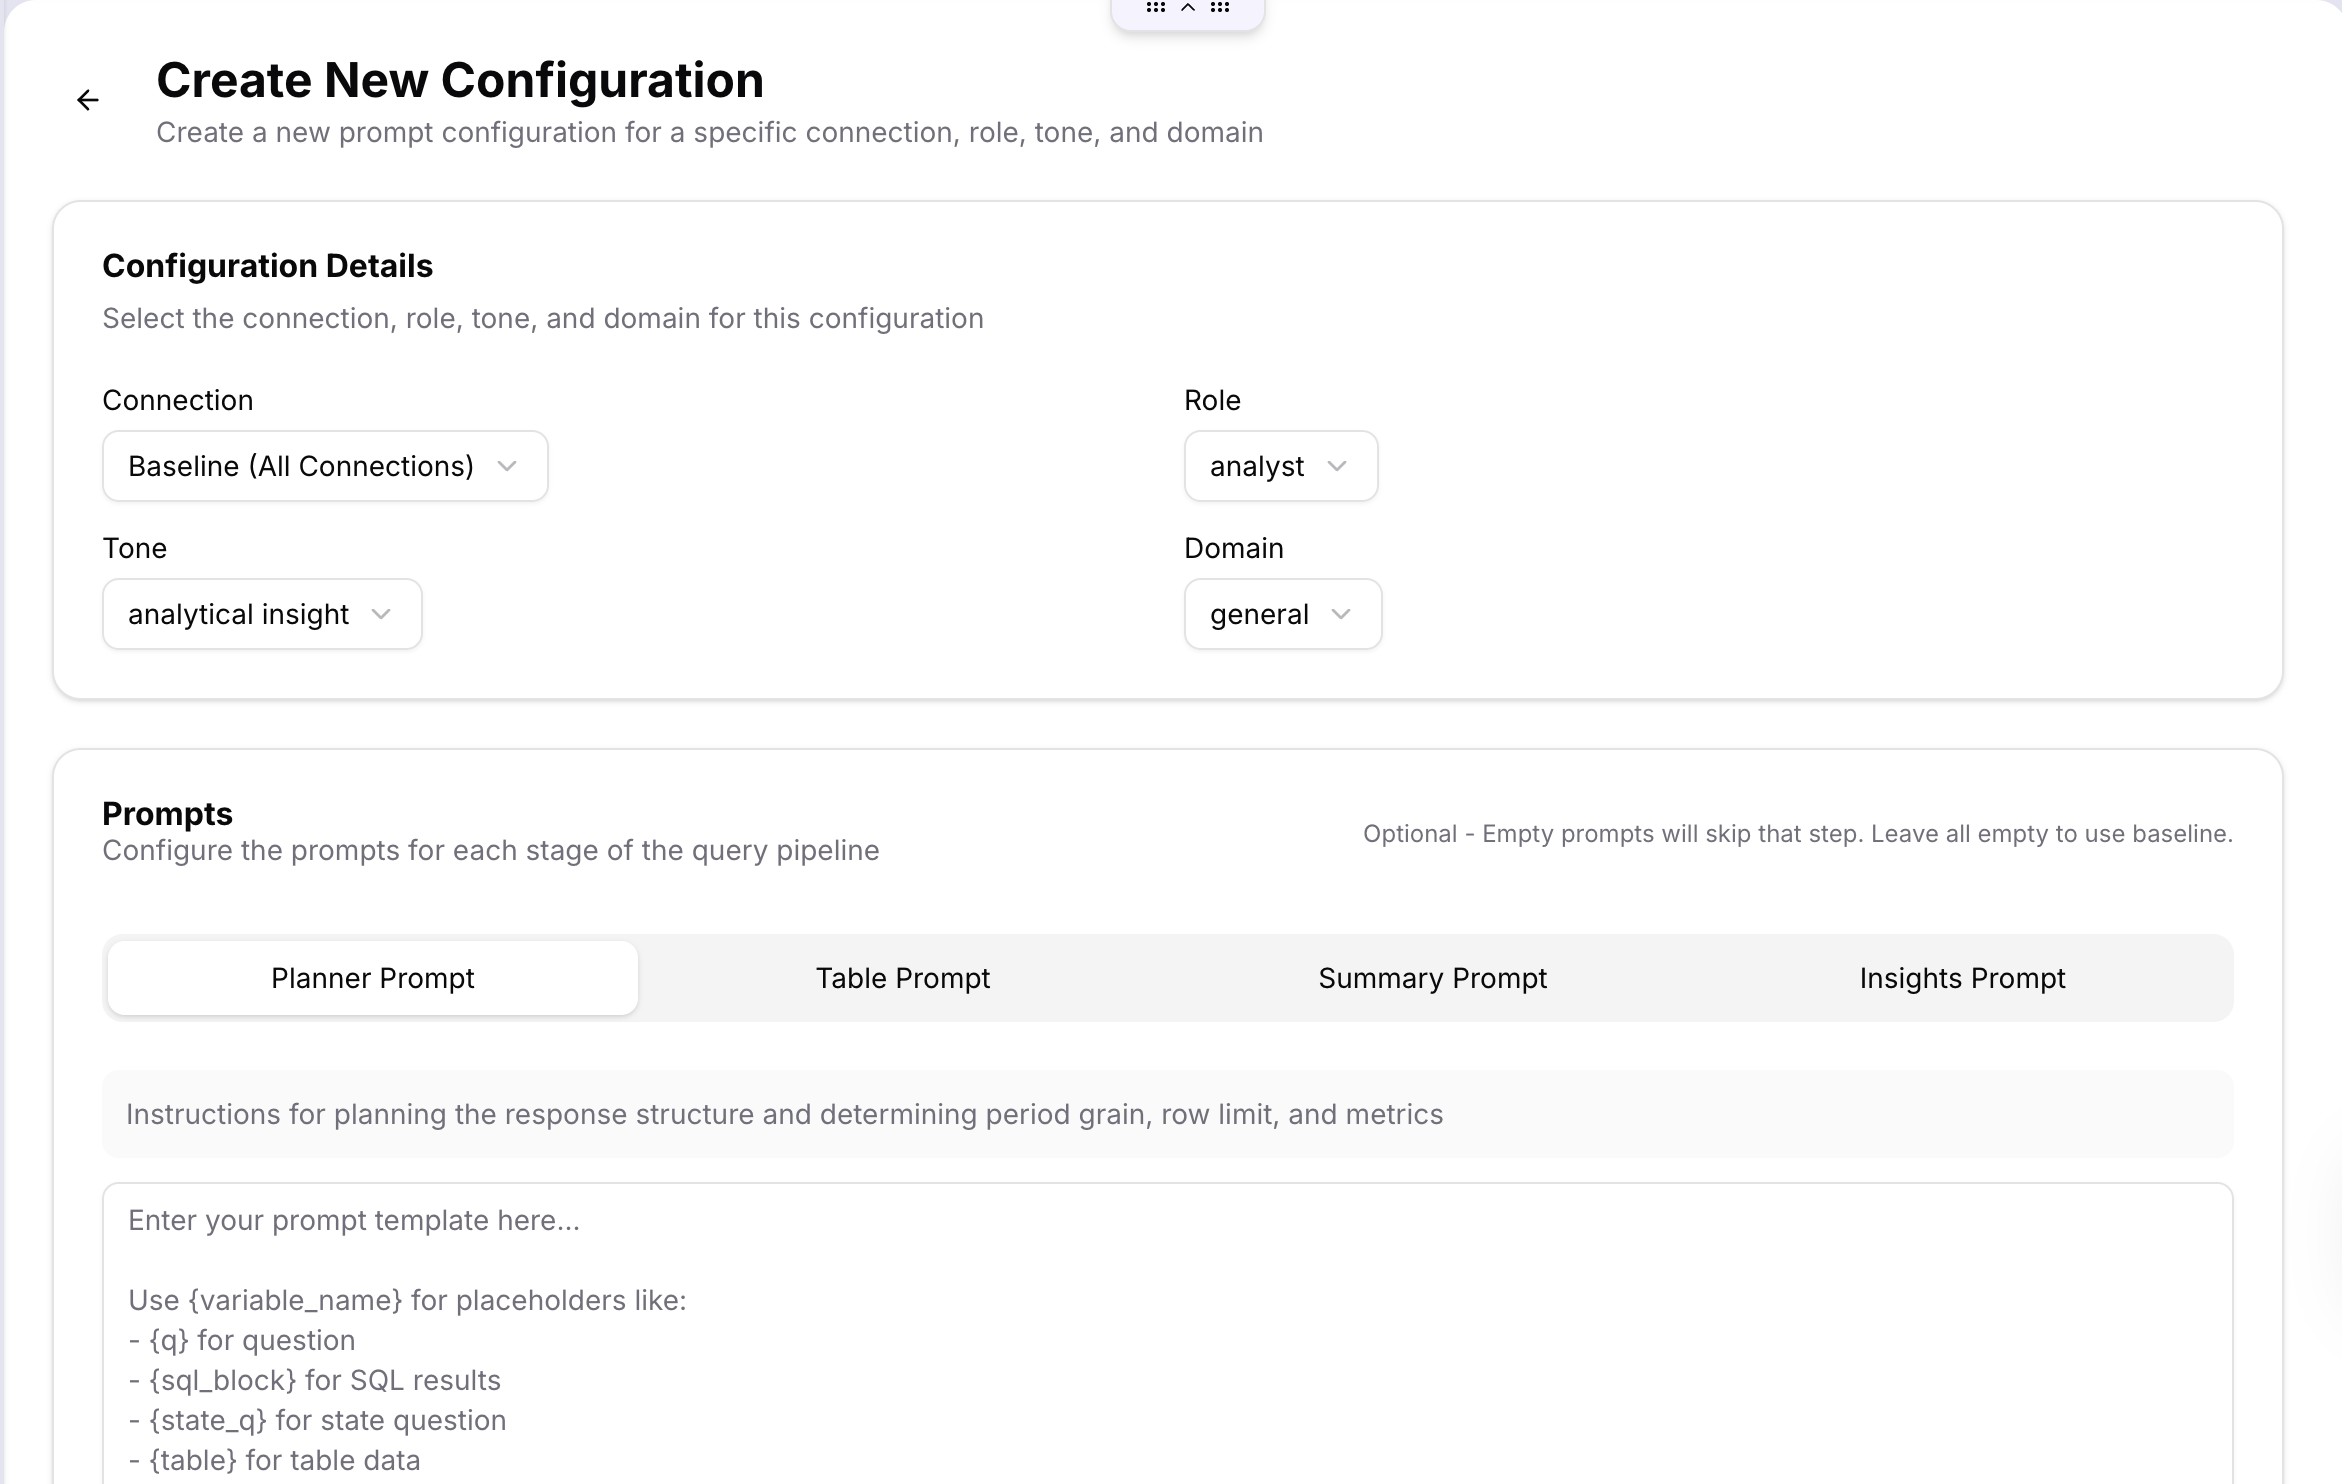Open the general Domain dropdown
2342x1484 pixels.
click(x=1282, y=614)
